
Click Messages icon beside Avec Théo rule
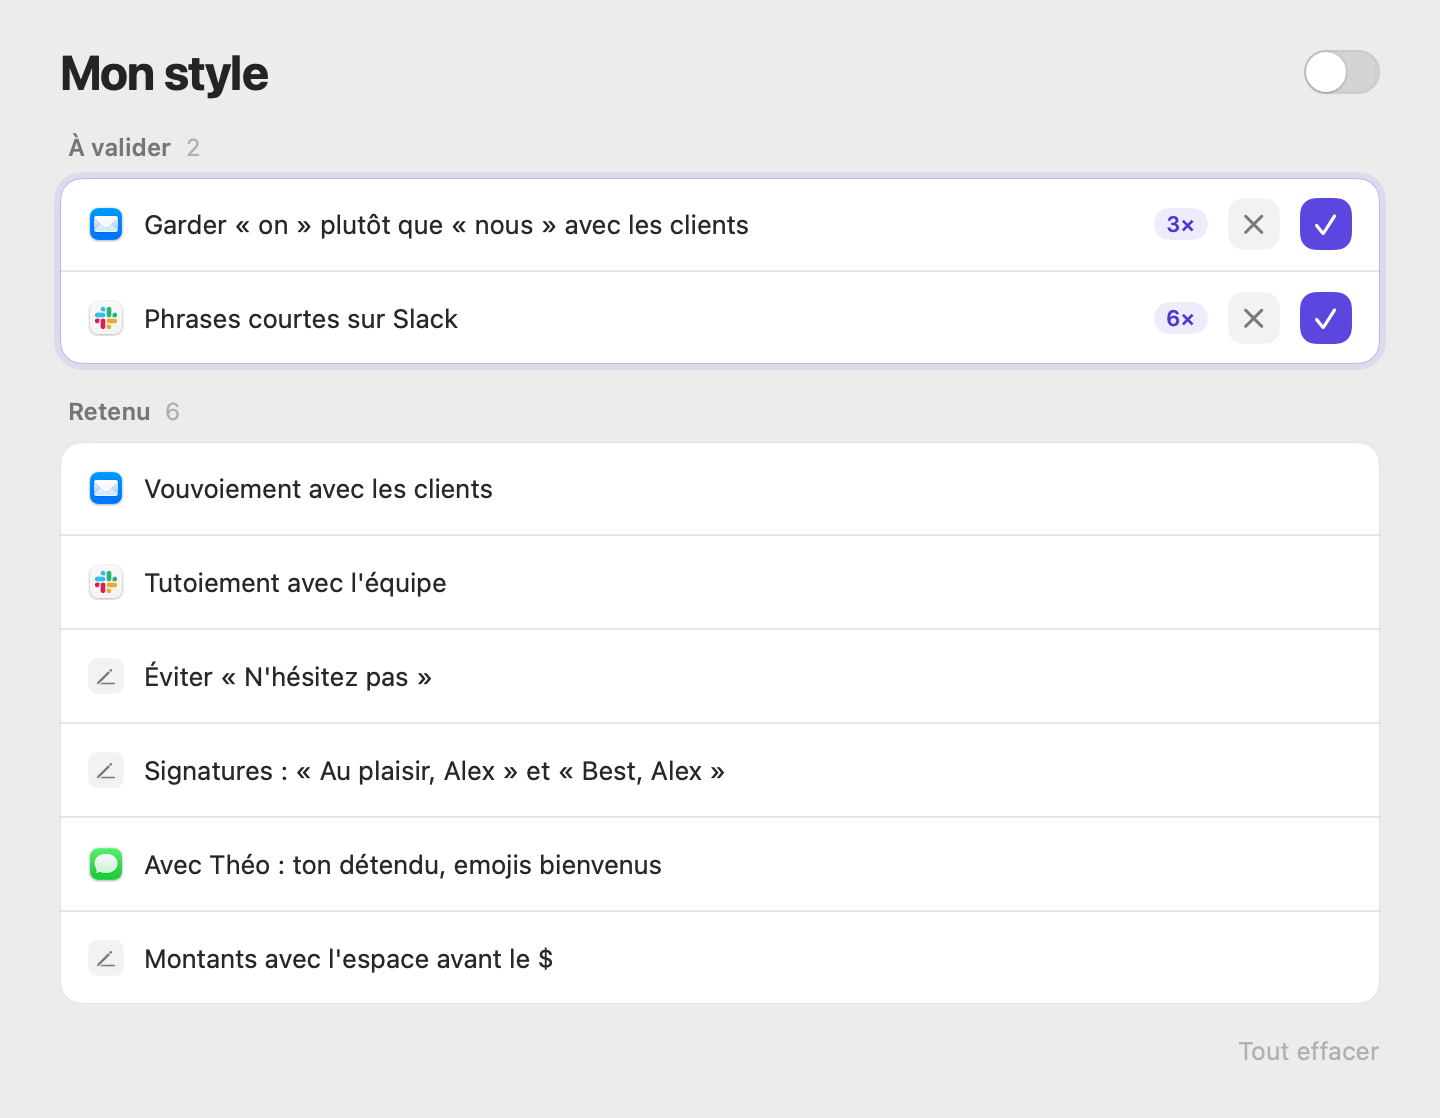[x=106, y=864]
